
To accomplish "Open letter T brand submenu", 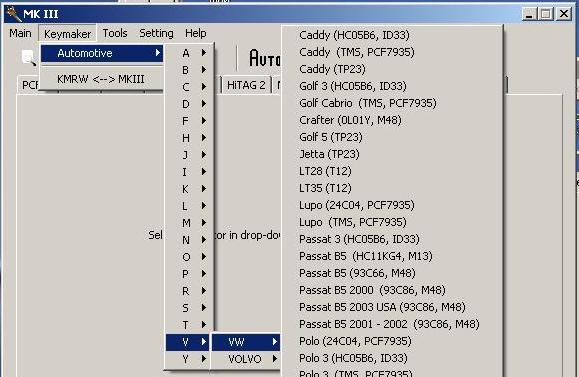I will (189, 325).
